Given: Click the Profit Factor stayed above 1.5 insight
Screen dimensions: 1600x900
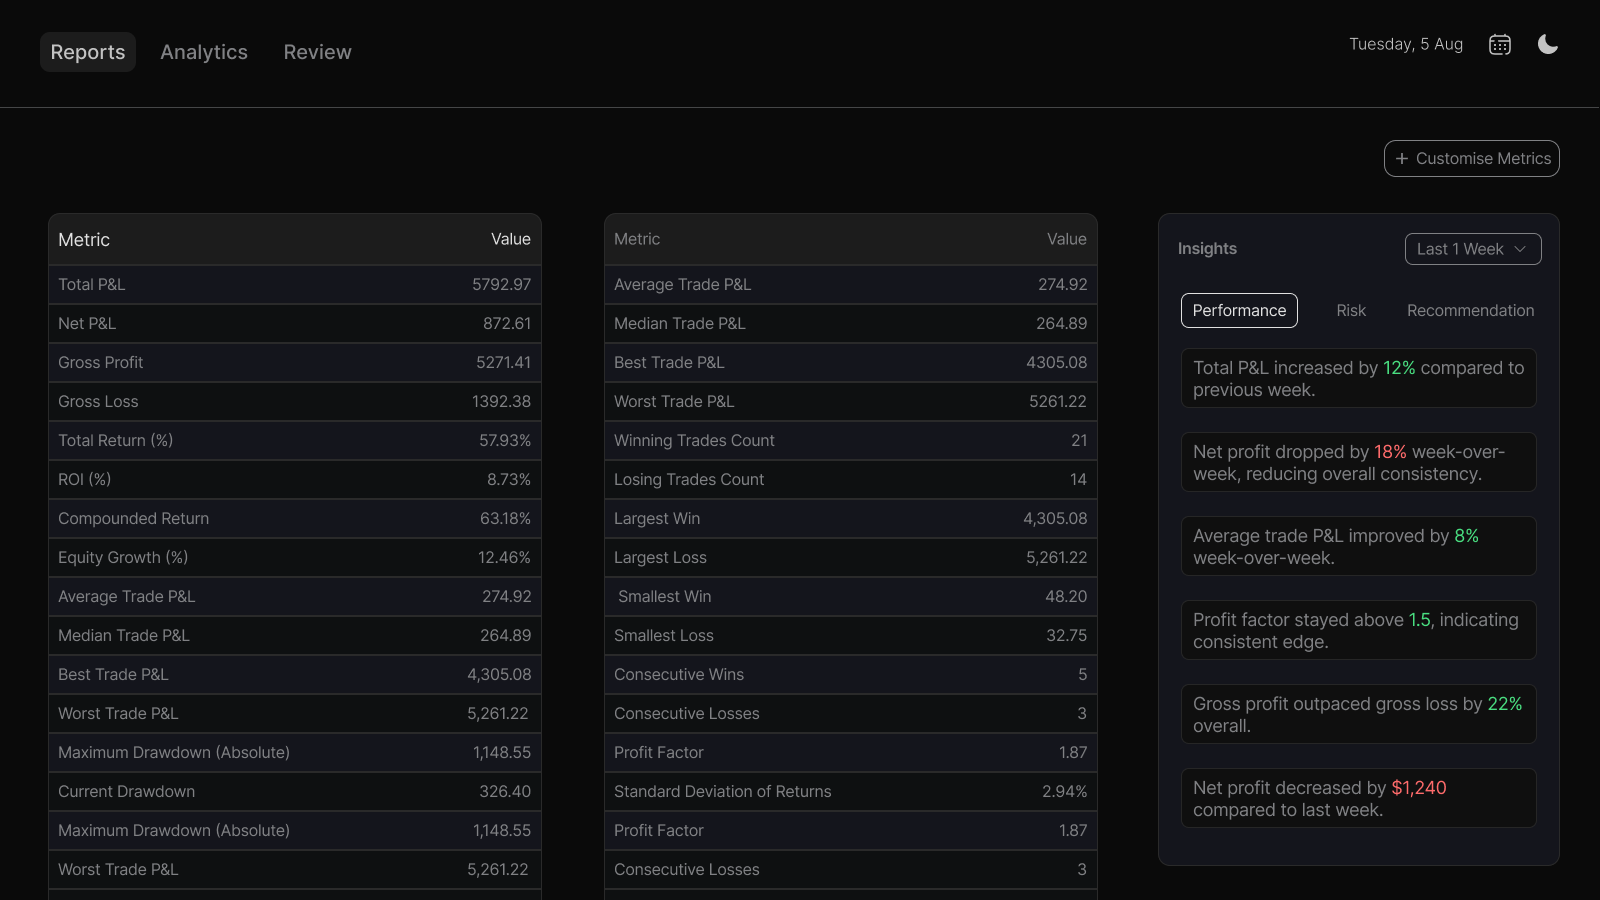Looking at the screenshot, I should [x=1358, y=630].
